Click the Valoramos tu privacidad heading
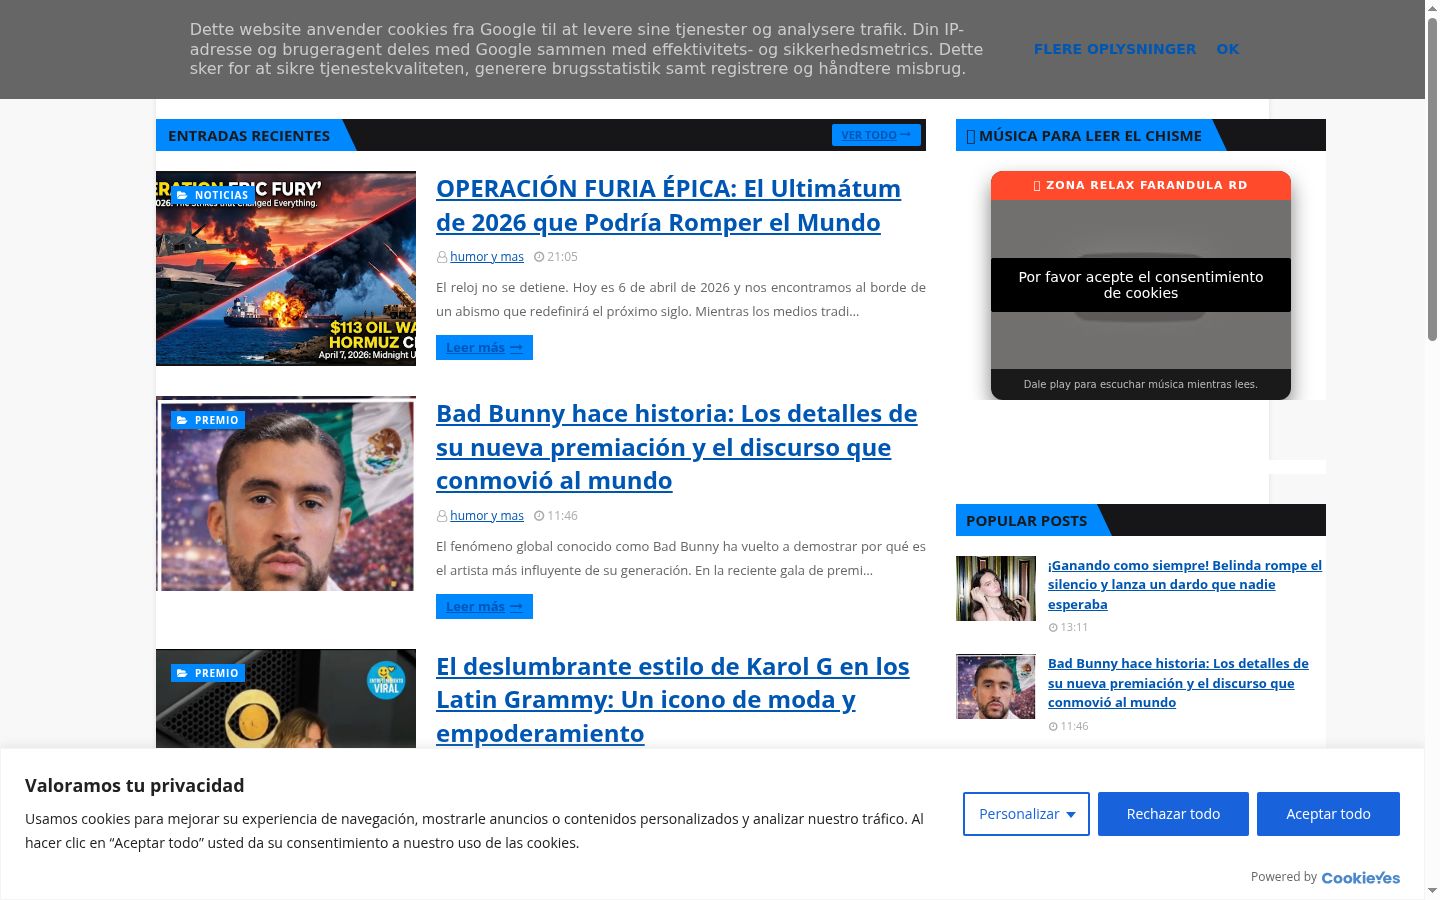 tap(135, 785)
